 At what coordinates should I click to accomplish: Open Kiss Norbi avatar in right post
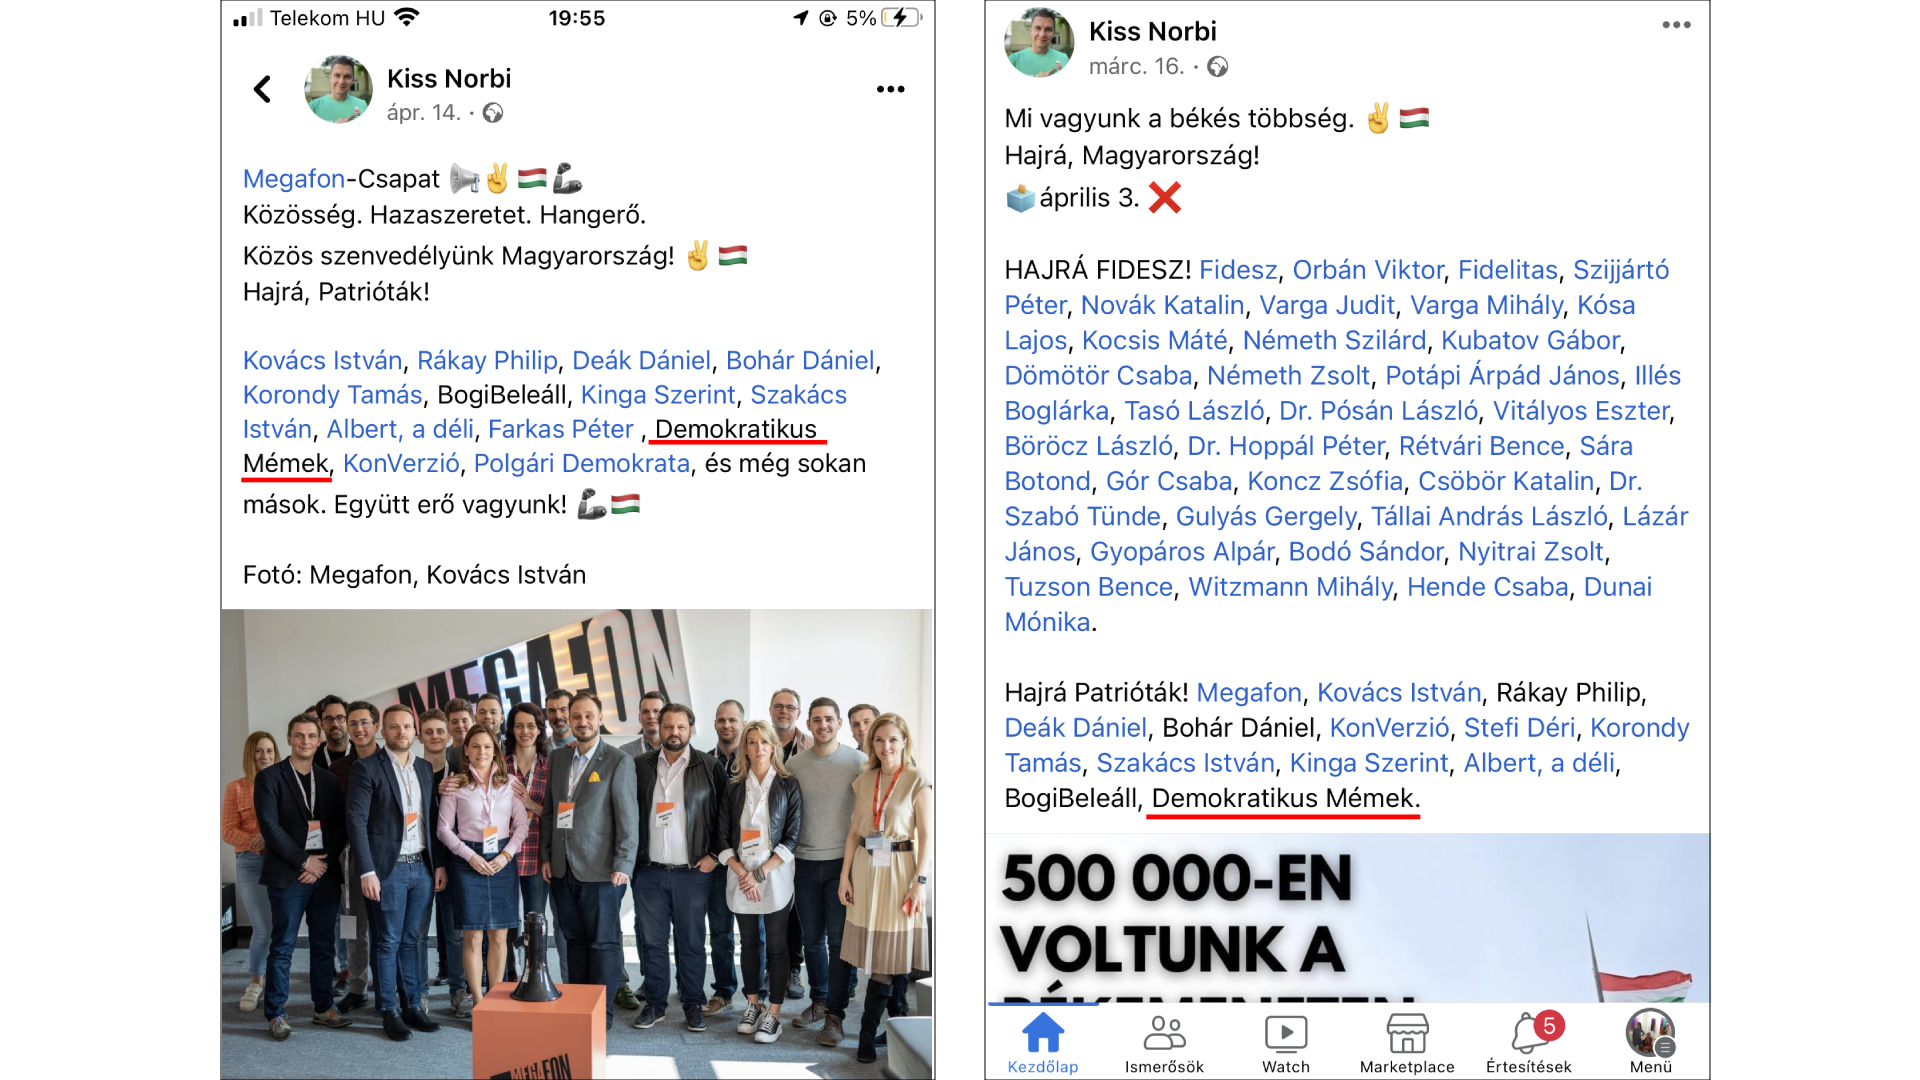pyautogui.click(x=1039, y=42)
